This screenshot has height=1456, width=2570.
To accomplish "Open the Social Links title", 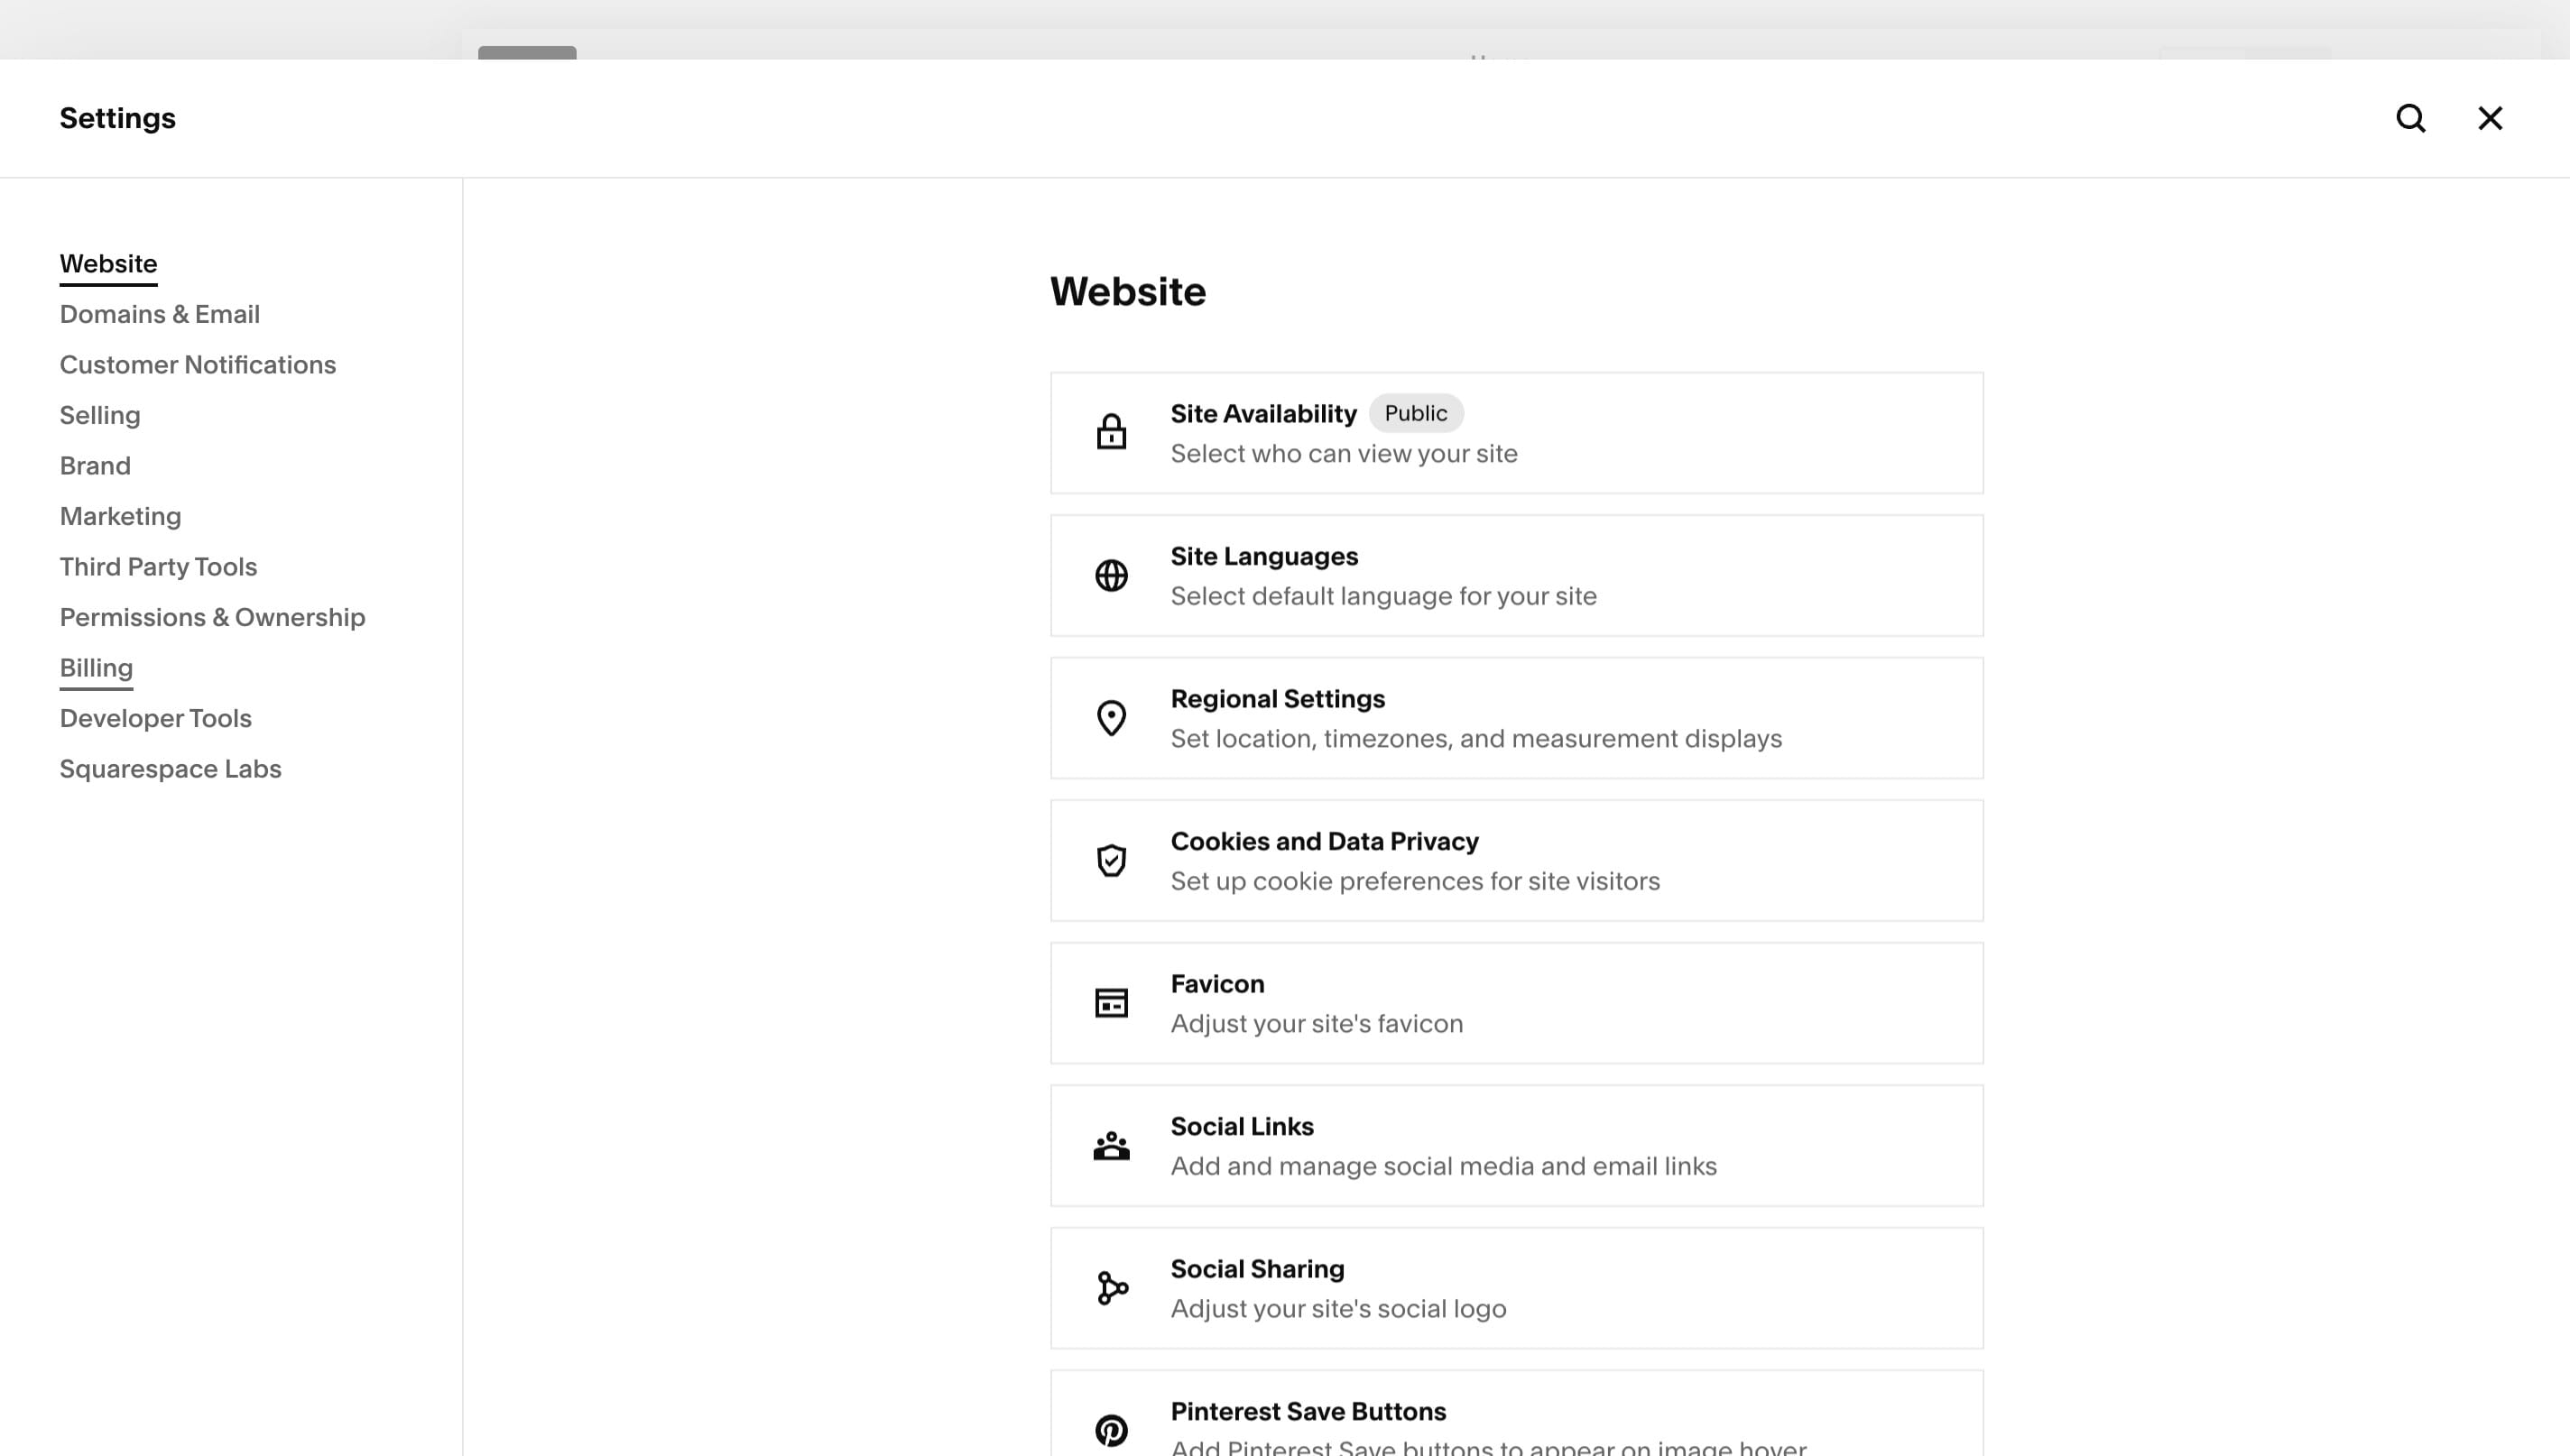I will (1242, 1126).
